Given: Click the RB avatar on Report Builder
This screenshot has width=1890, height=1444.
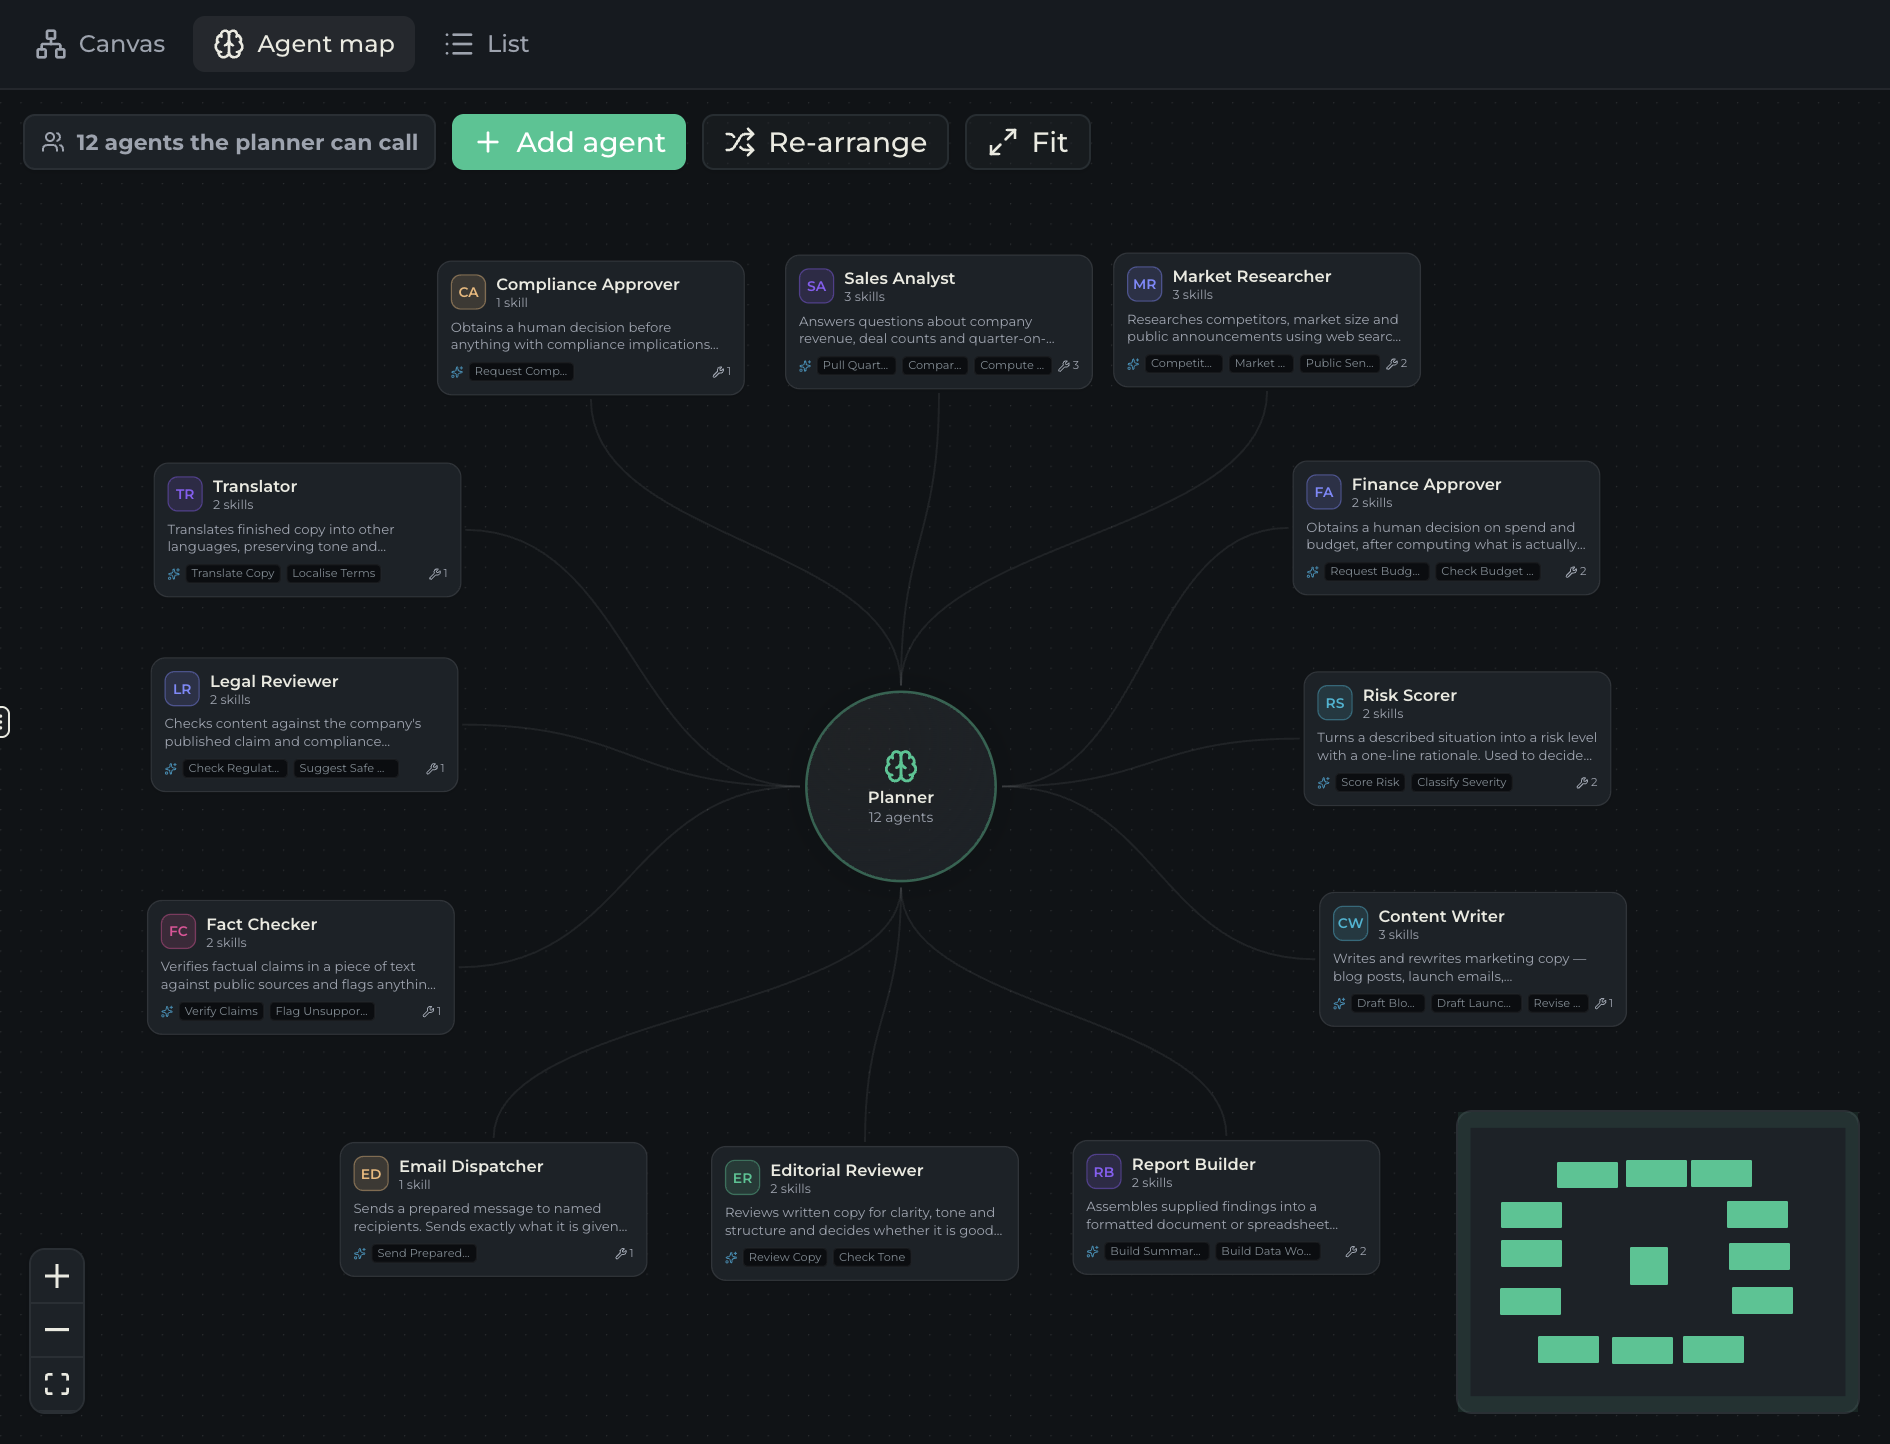Looking at the screenshot, I should [1103, 1172].
